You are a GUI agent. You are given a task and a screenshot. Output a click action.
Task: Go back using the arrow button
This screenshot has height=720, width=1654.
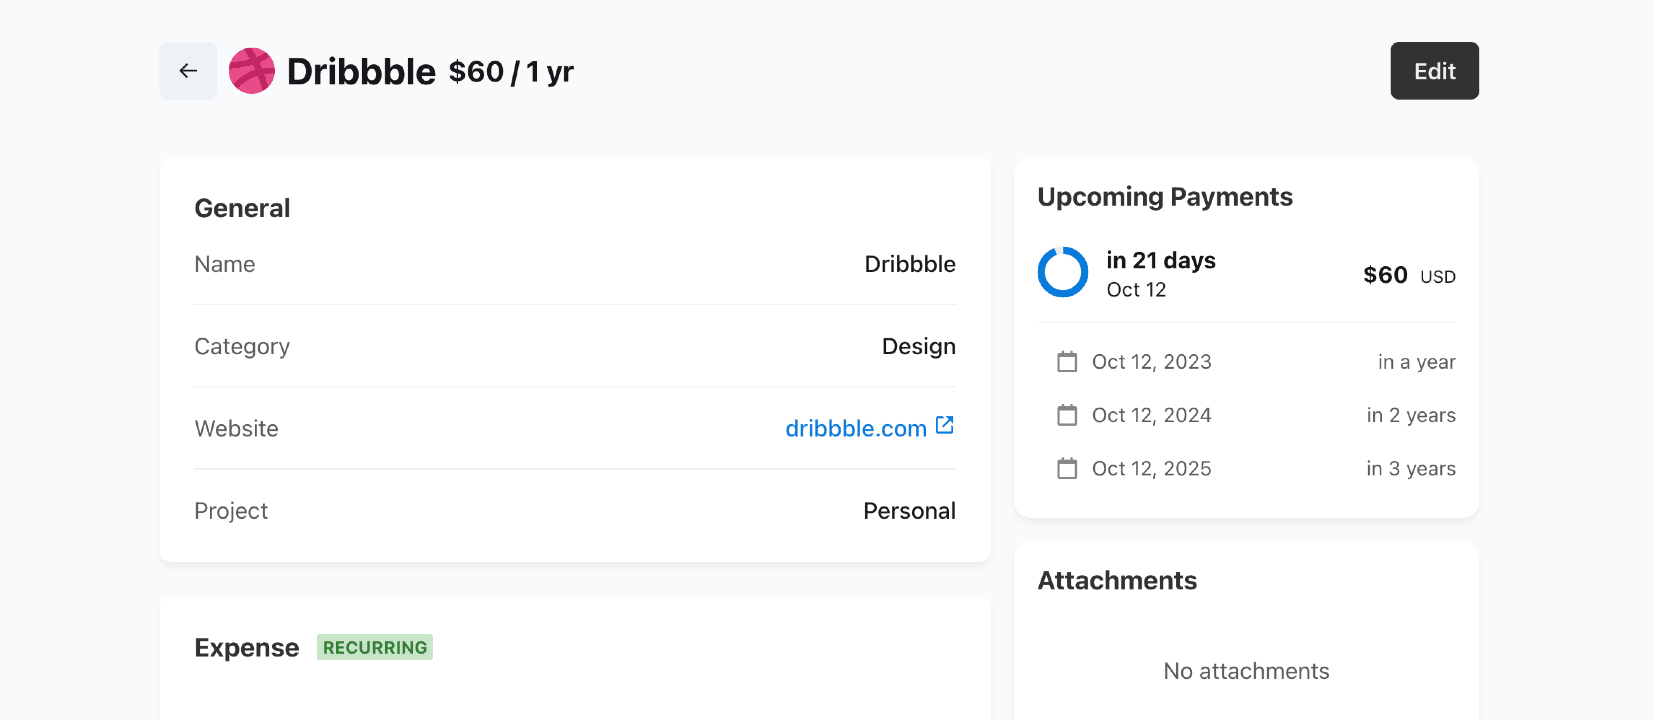(x=188, y=71)
